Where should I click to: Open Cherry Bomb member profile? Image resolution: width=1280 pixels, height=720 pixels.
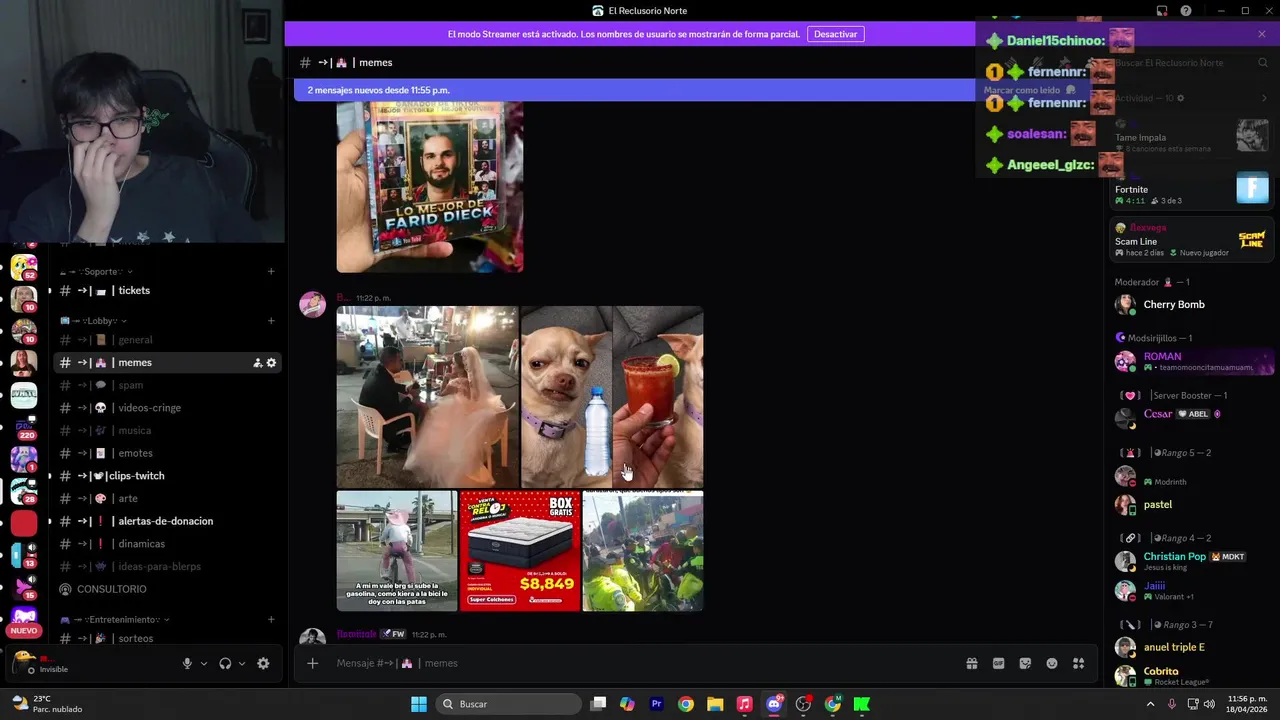[1192, 305]
